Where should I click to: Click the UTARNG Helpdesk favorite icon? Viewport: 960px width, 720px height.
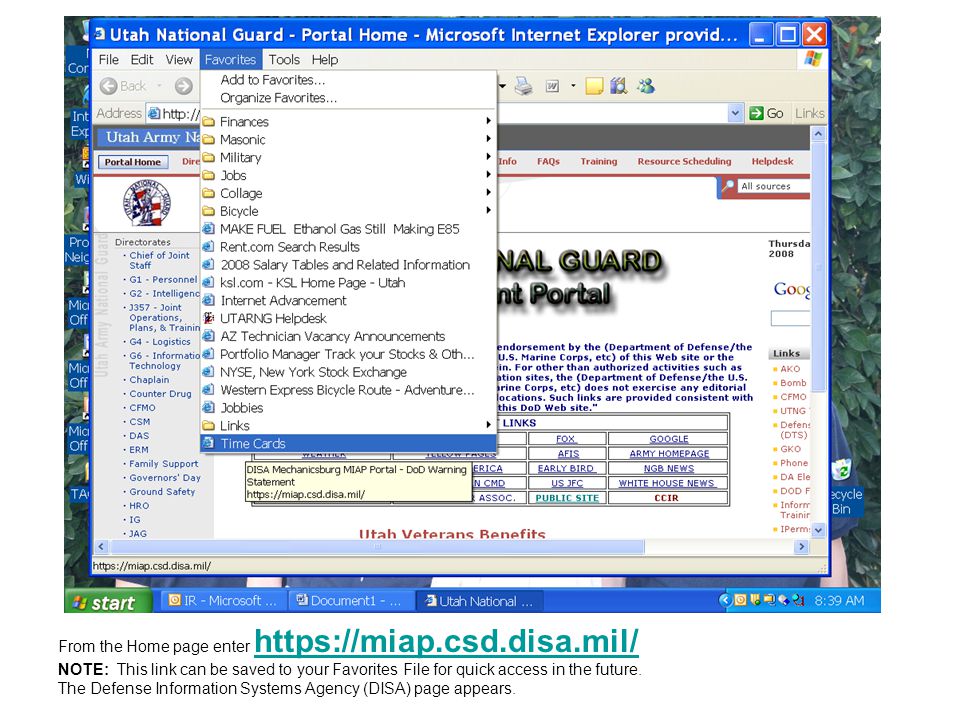209,318
